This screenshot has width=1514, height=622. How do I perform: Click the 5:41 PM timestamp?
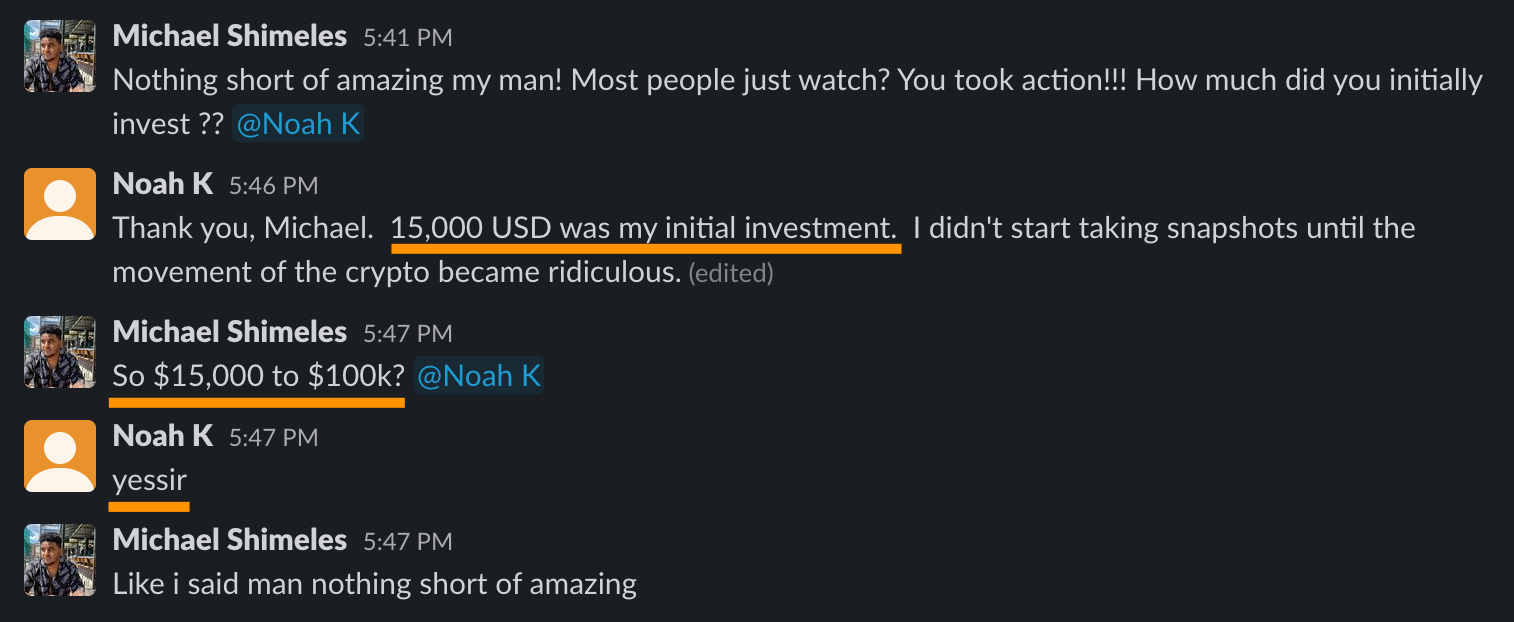click(x=407, y=38)
